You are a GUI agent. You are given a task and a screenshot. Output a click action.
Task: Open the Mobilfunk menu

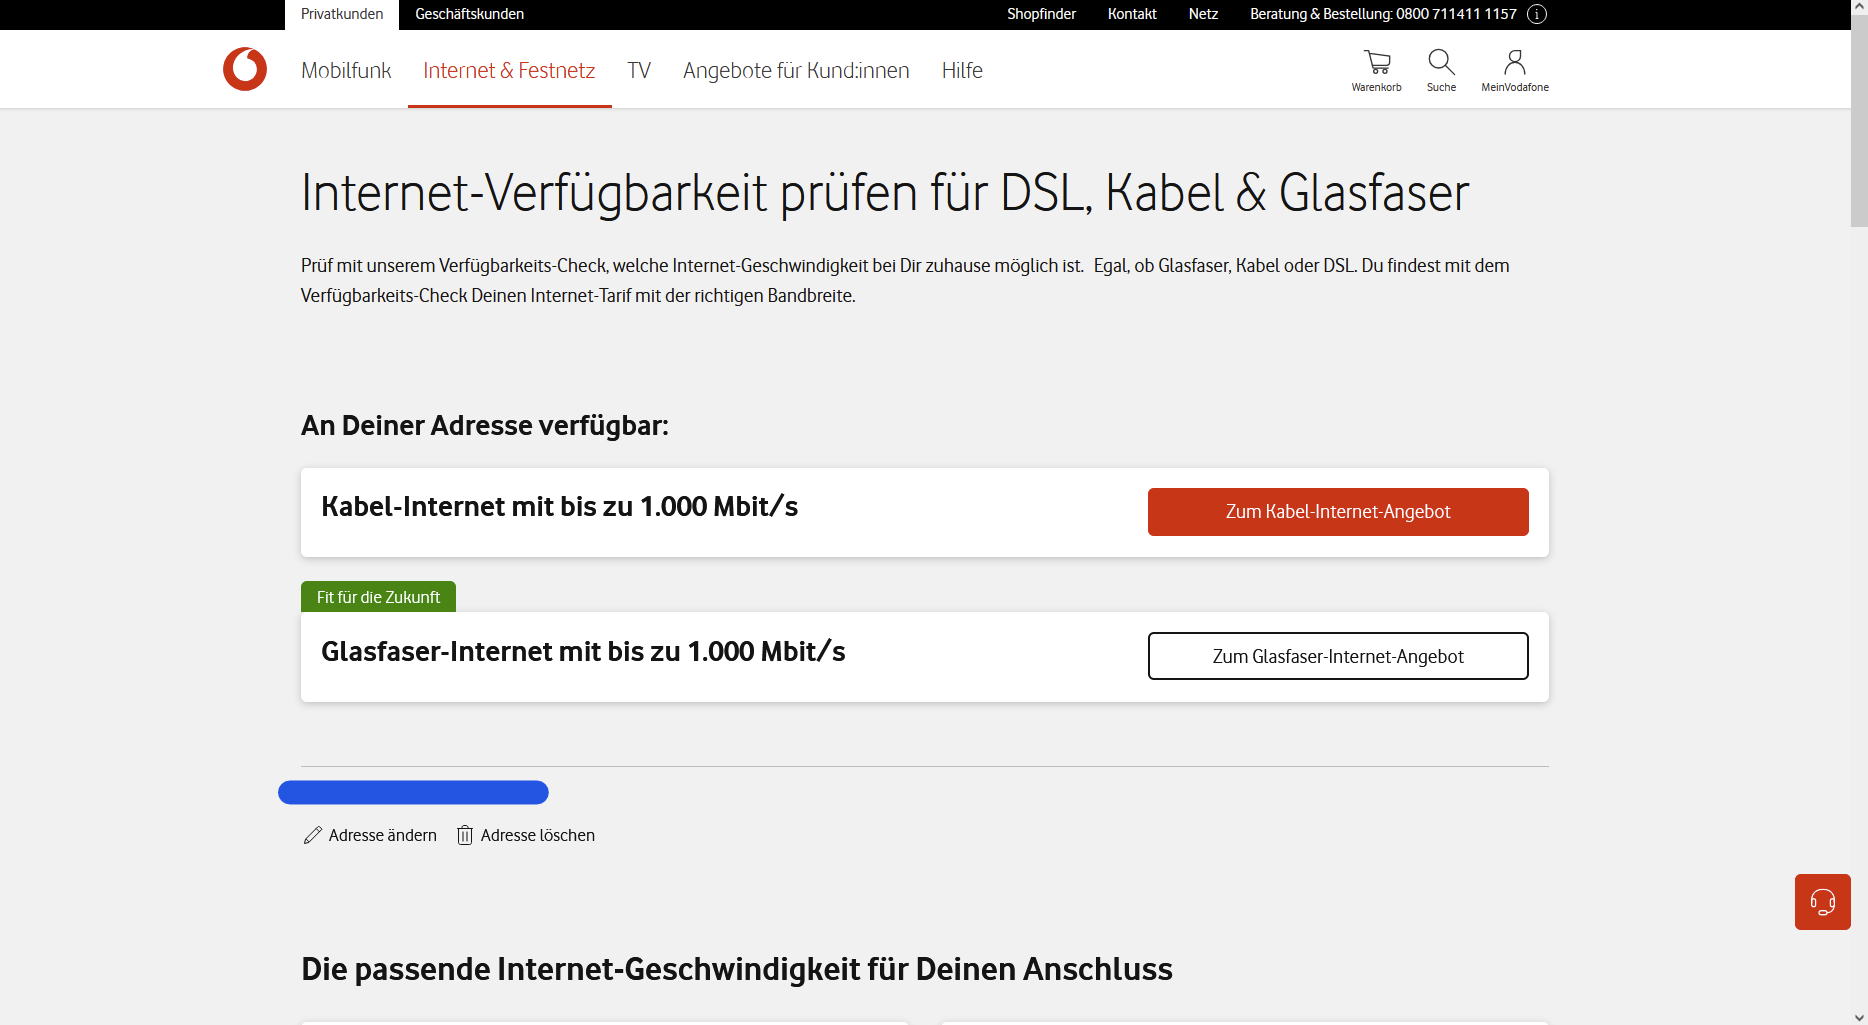(346, 70)
